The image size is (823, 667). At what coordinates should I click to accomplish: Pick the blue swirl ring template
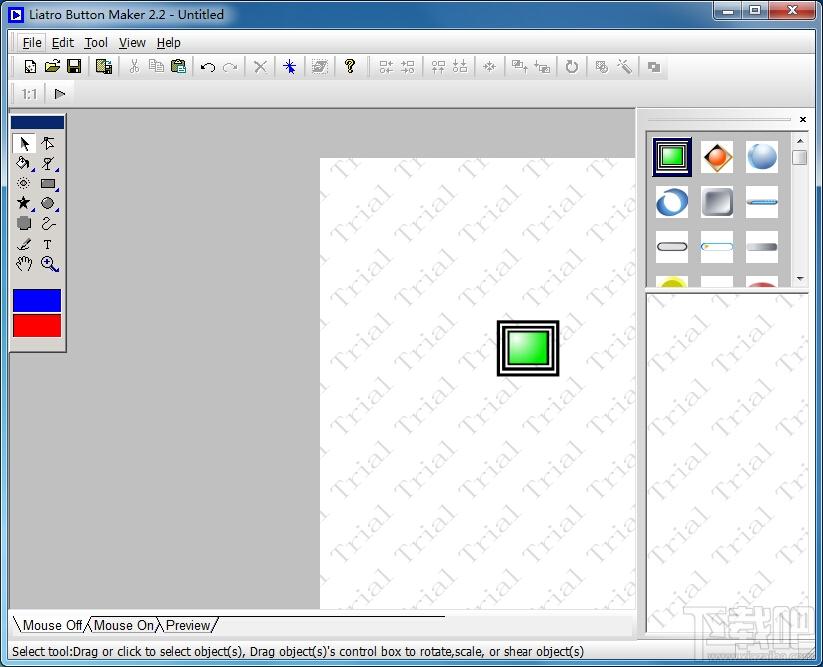(x=672, y=202)
